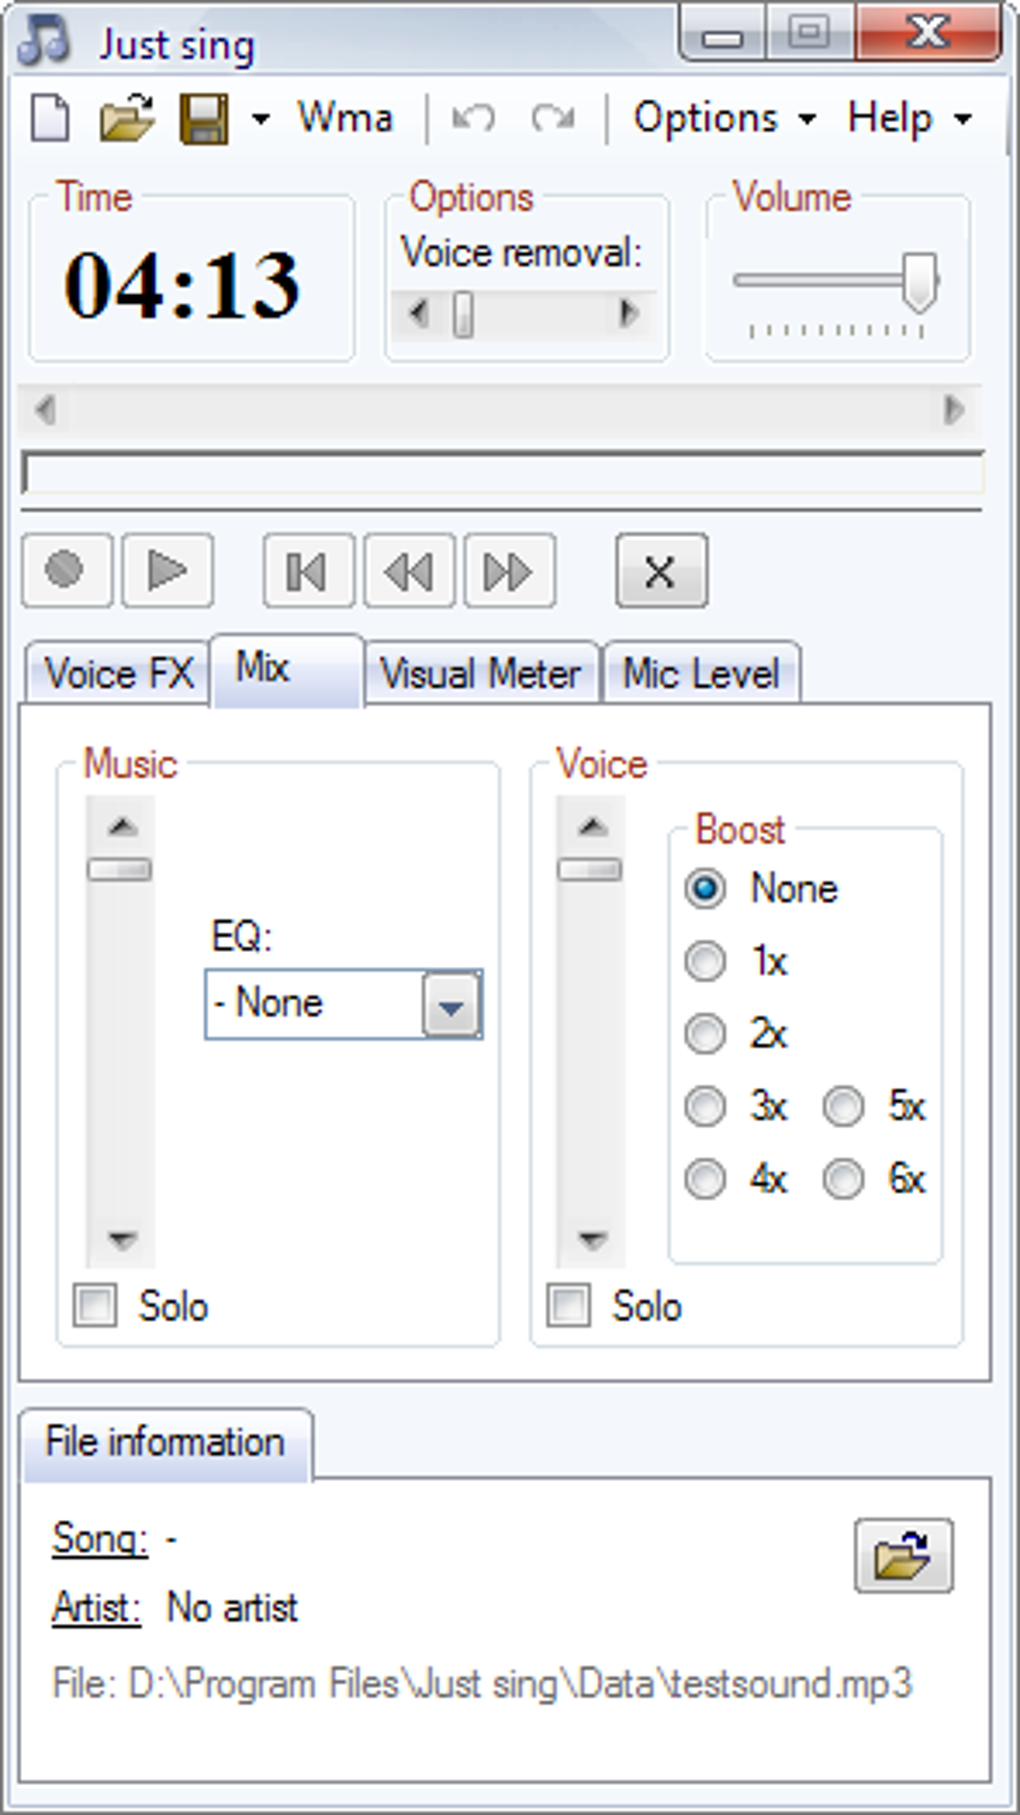Enable the Music Solo checkbox

[x=96, y=1306]
